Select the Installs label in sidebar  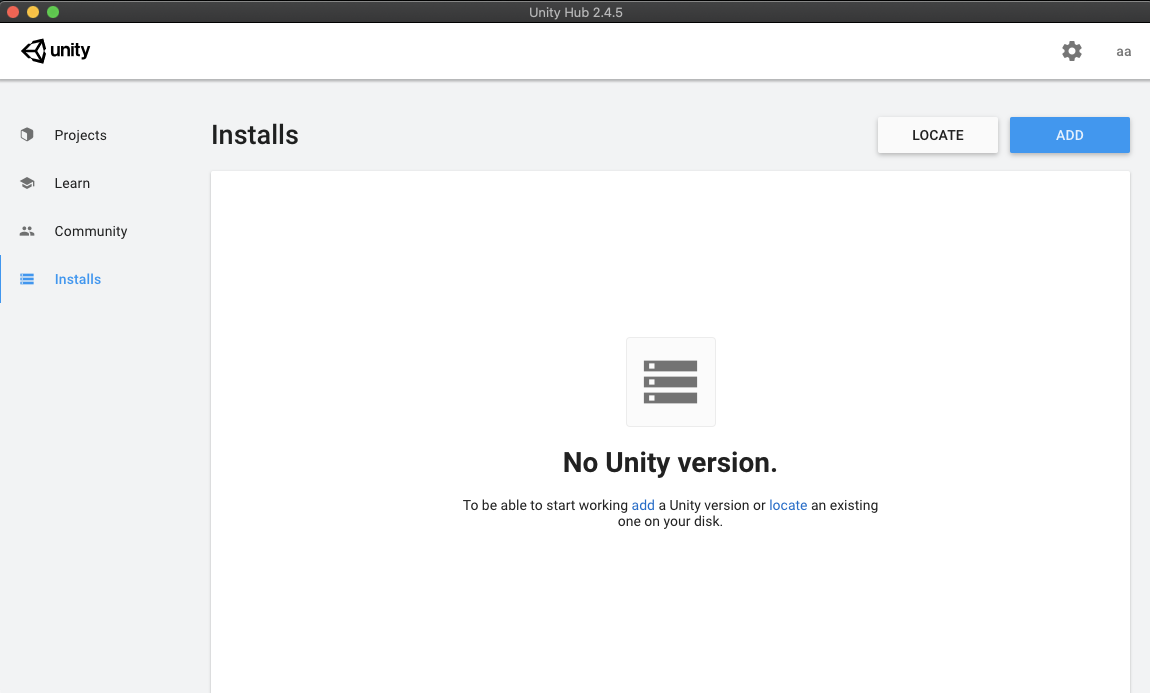click(78, 279)
